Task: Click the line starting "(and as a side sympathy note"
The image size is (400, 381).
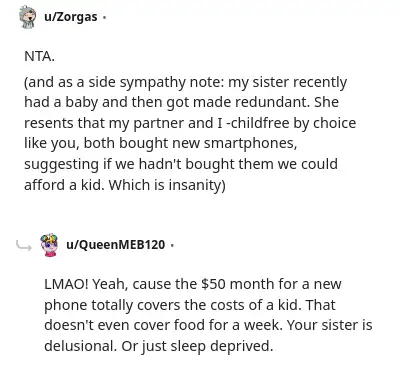Action: click(x=185, y=82)
